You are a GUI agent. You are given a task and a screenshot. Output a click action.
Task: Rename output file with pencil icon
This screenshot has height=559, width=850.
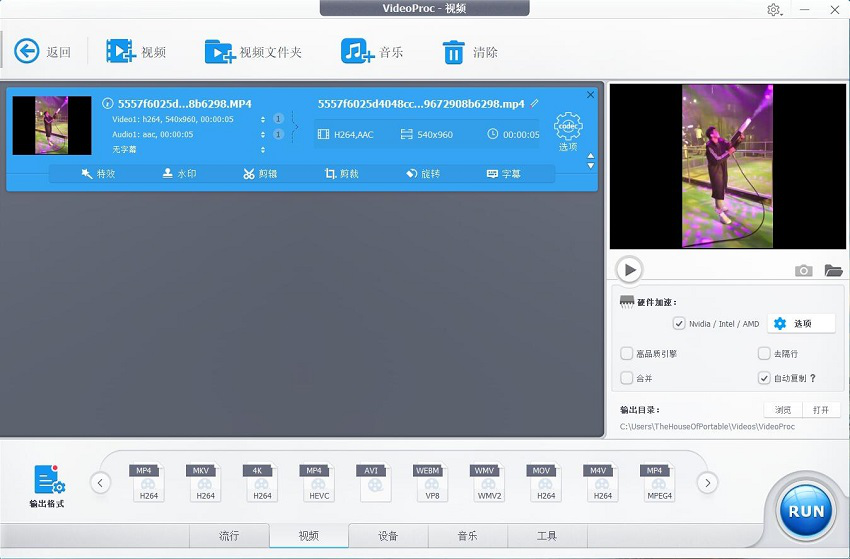[535, 103]
